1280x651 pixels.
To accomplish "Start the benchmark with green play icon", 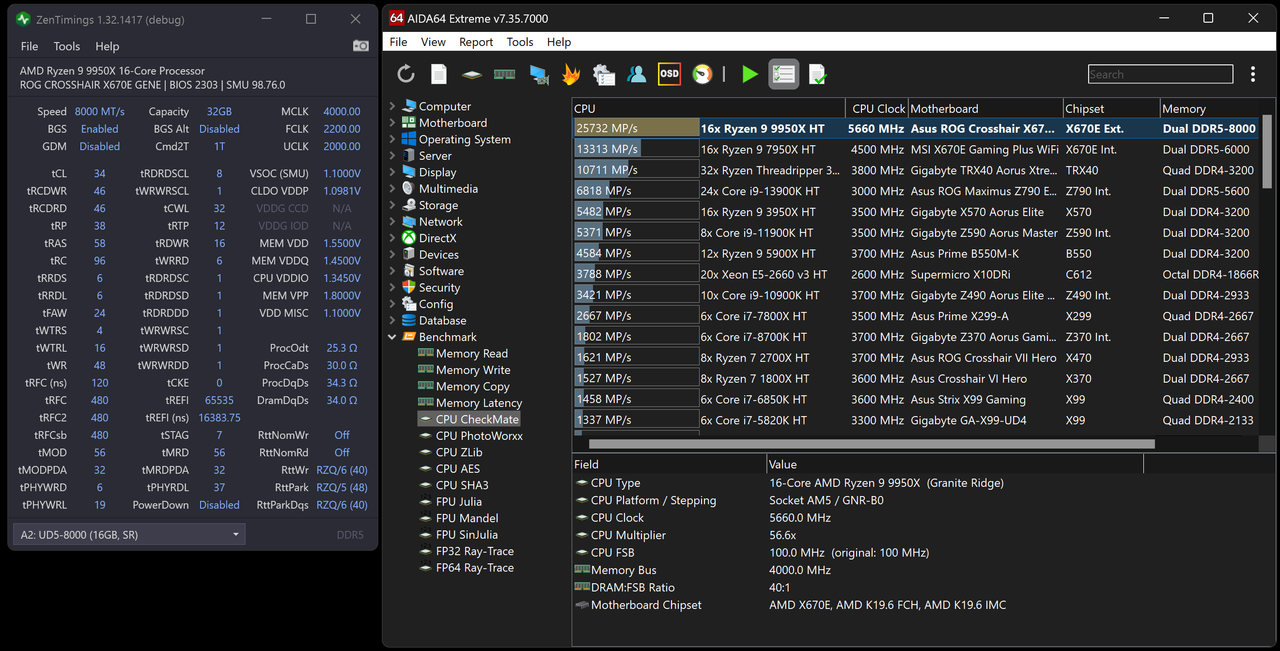I will (x=749, y=74).
